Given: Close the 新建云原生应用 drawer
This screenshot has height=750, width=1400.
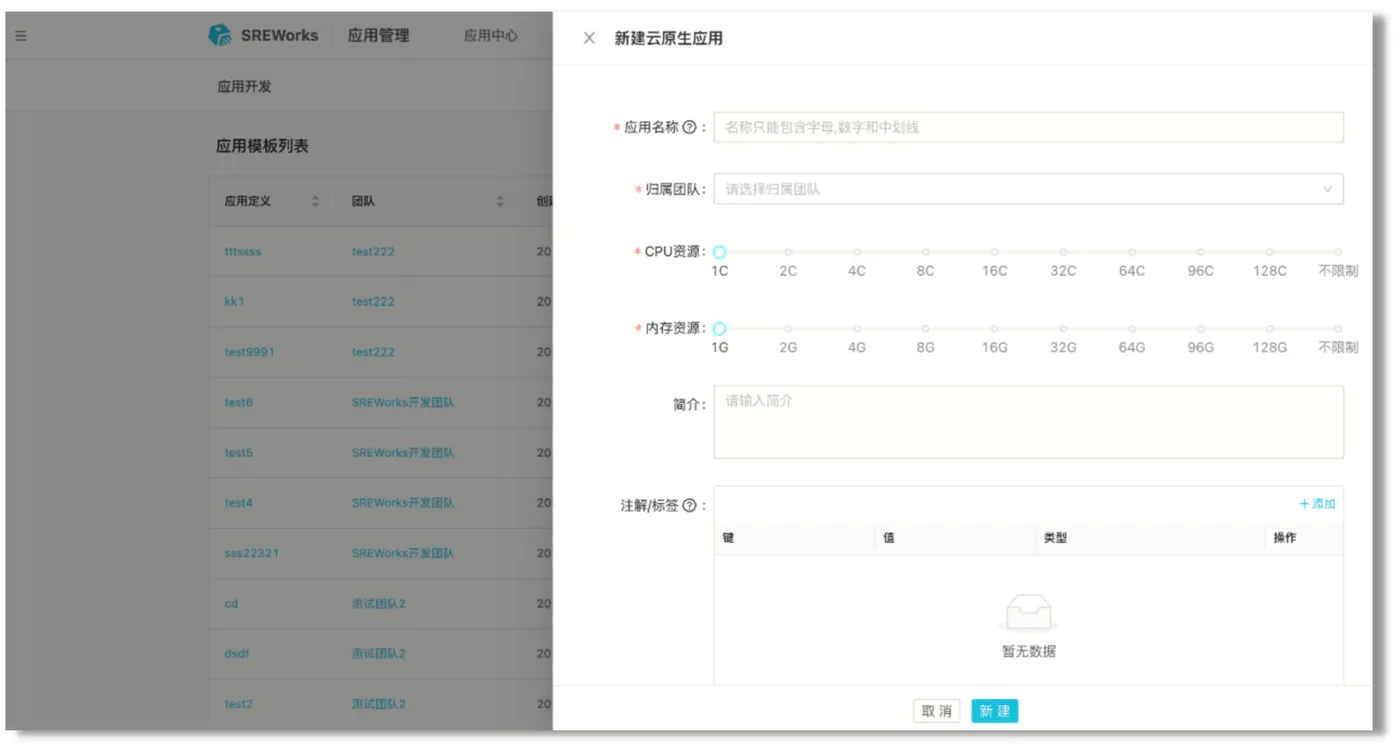Looking at the screenshot, I should coord(589,38).
